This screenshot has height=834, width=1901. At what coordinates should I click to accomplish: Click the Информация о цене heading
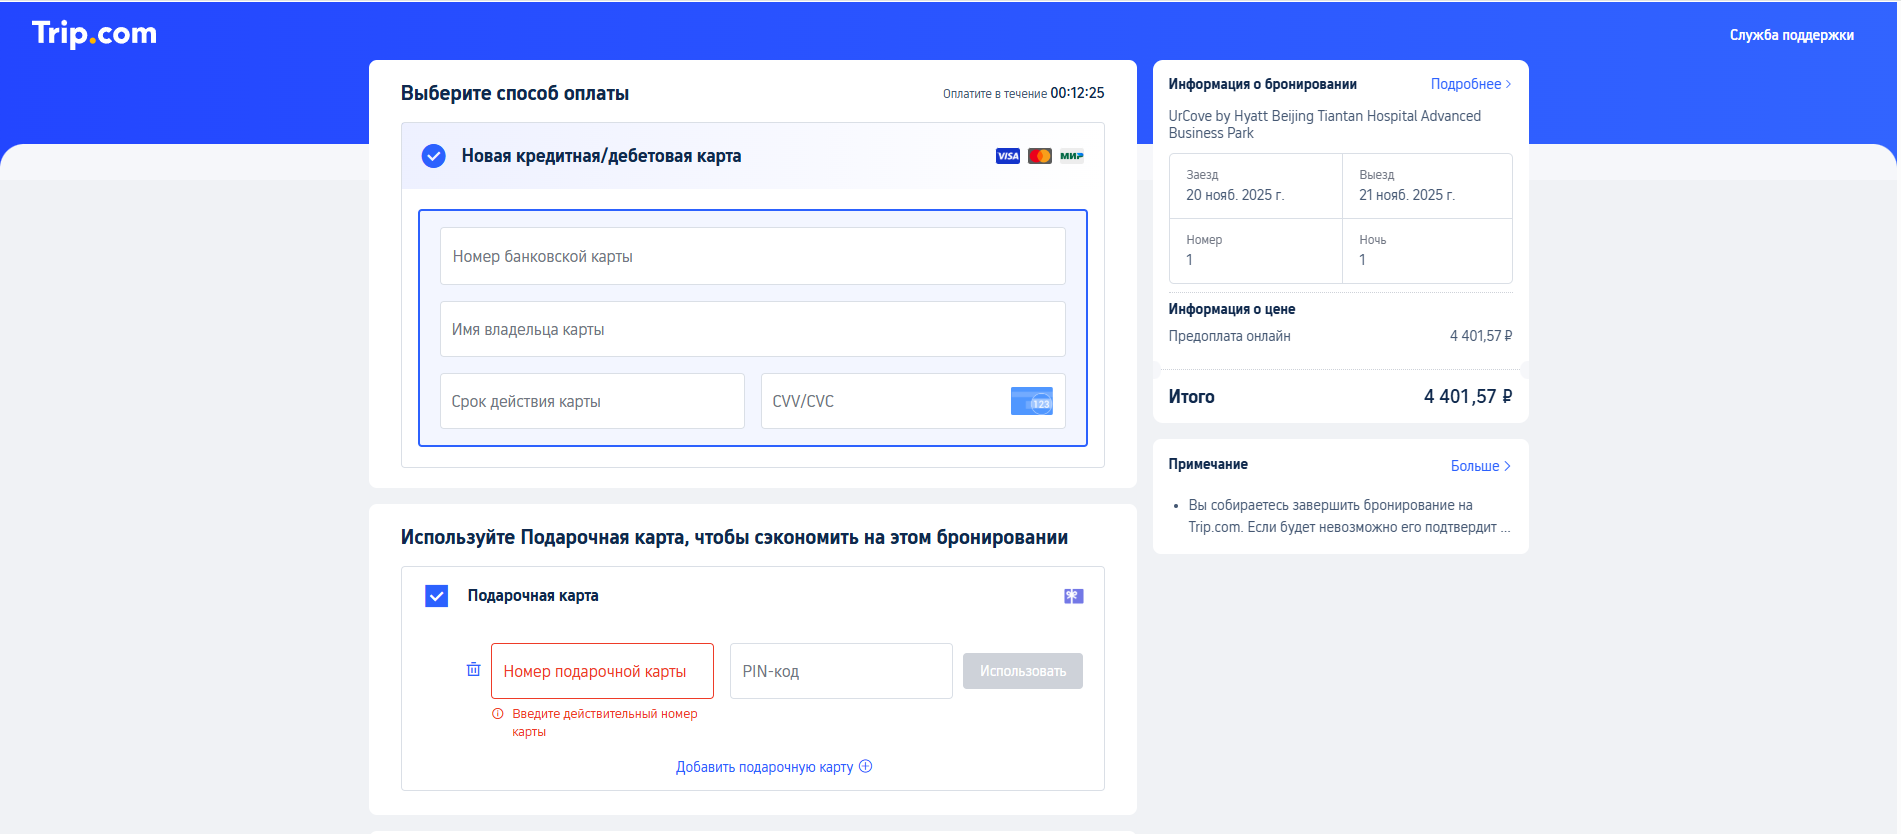click(x=1231, y=309)
